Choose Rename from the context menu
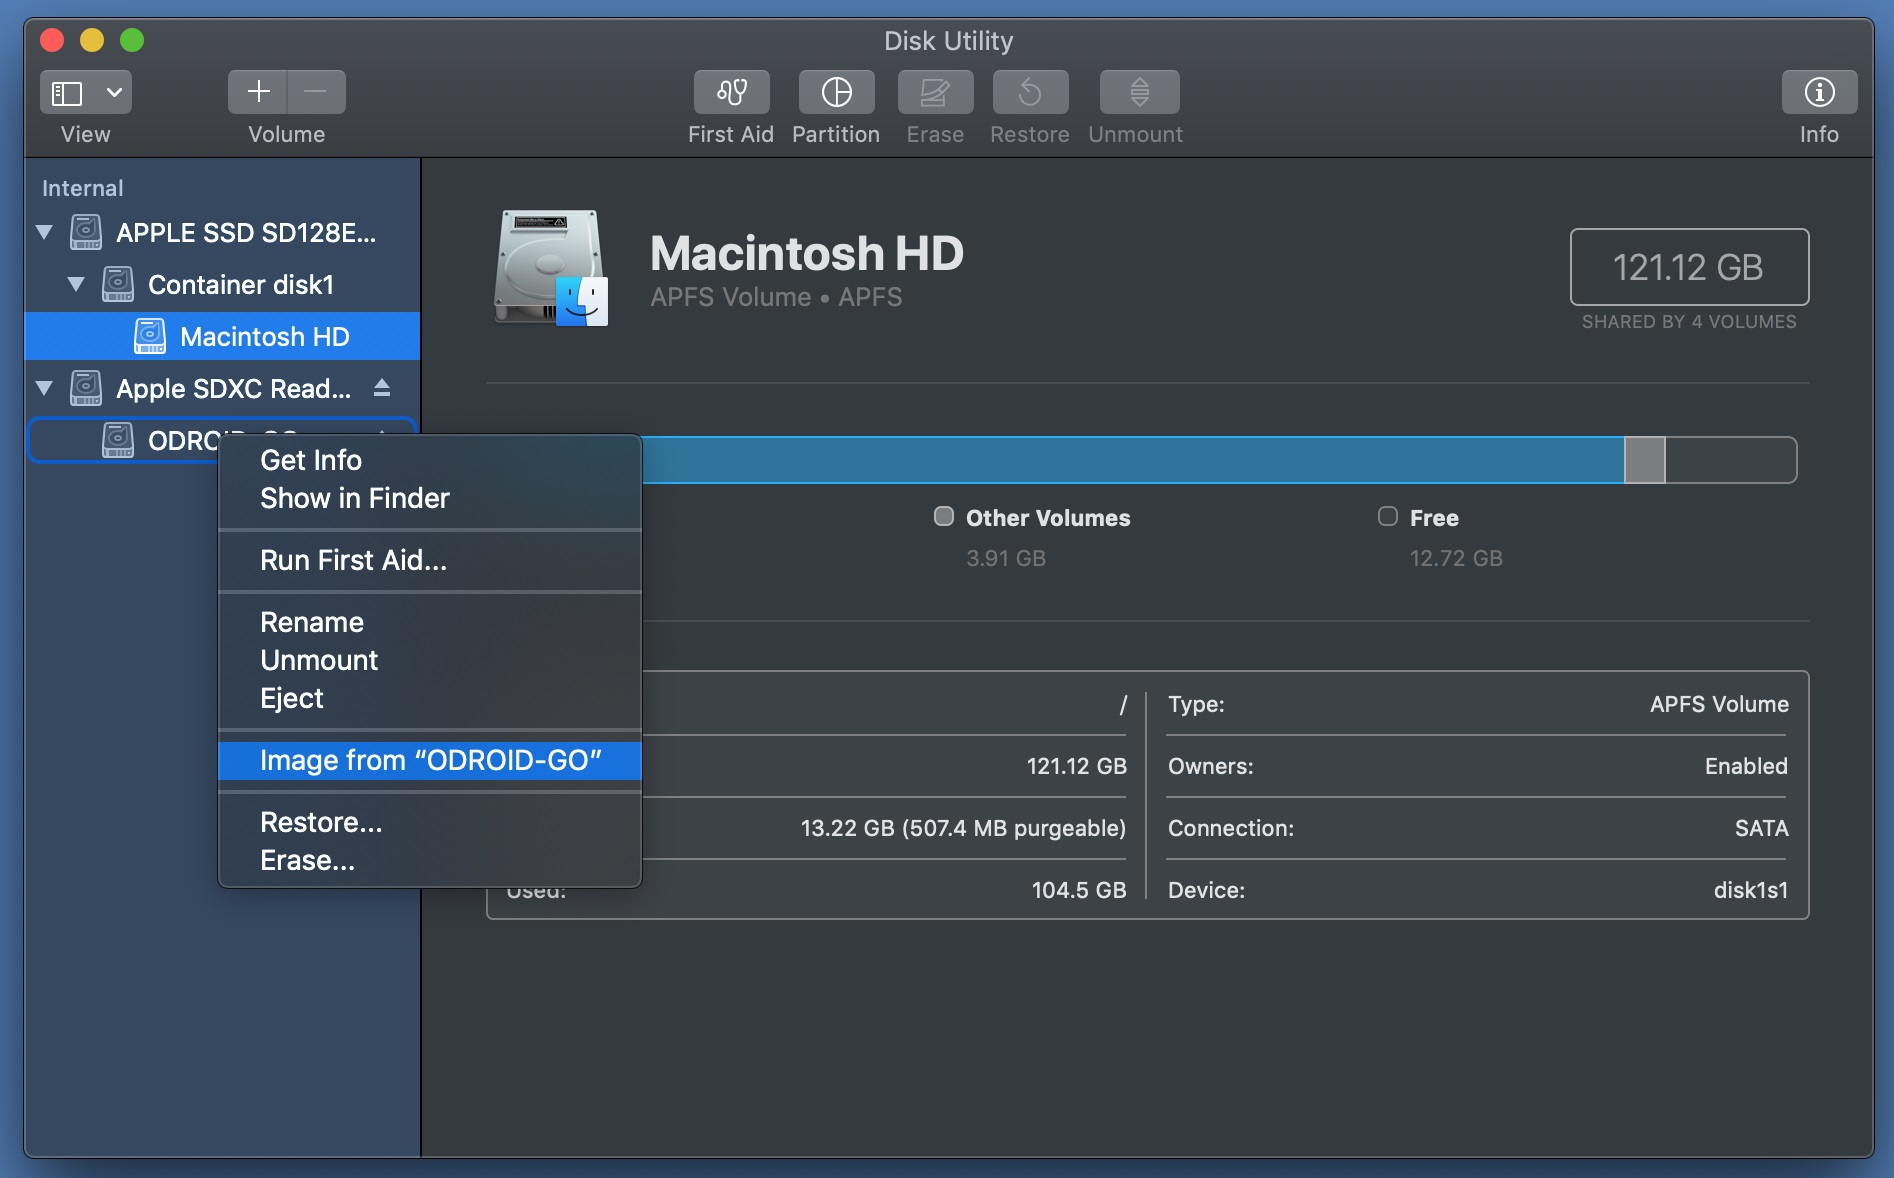The width and height of the screenshot is (1894, 1178). click(x=429, y=622)
